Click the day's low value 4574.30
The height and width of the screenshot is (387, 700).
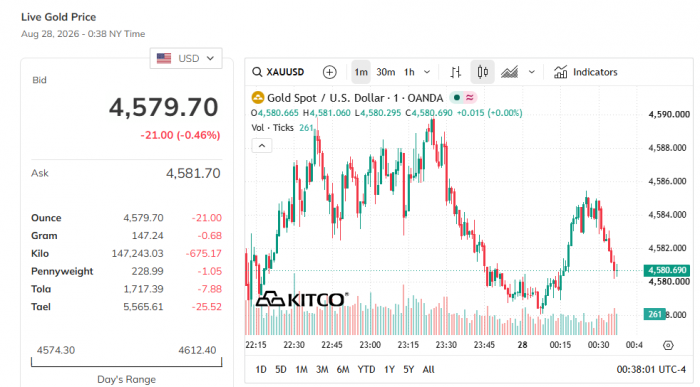pyautogui.click(x=56, y=350)
